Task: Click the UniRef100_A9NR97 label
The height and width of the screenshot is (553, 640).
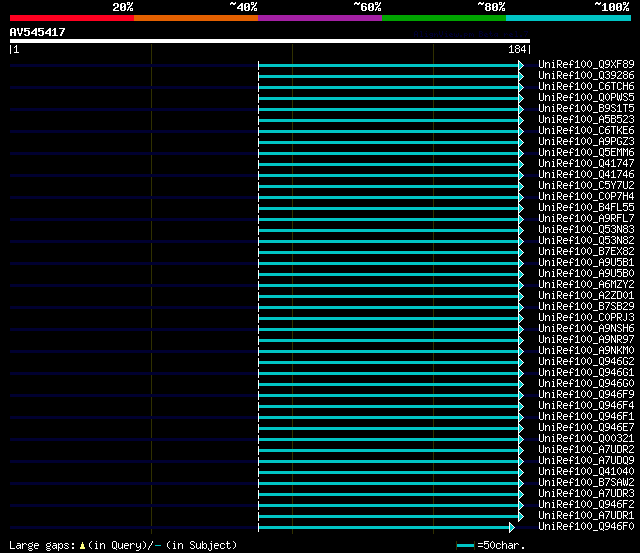Action: click(586, 340)
